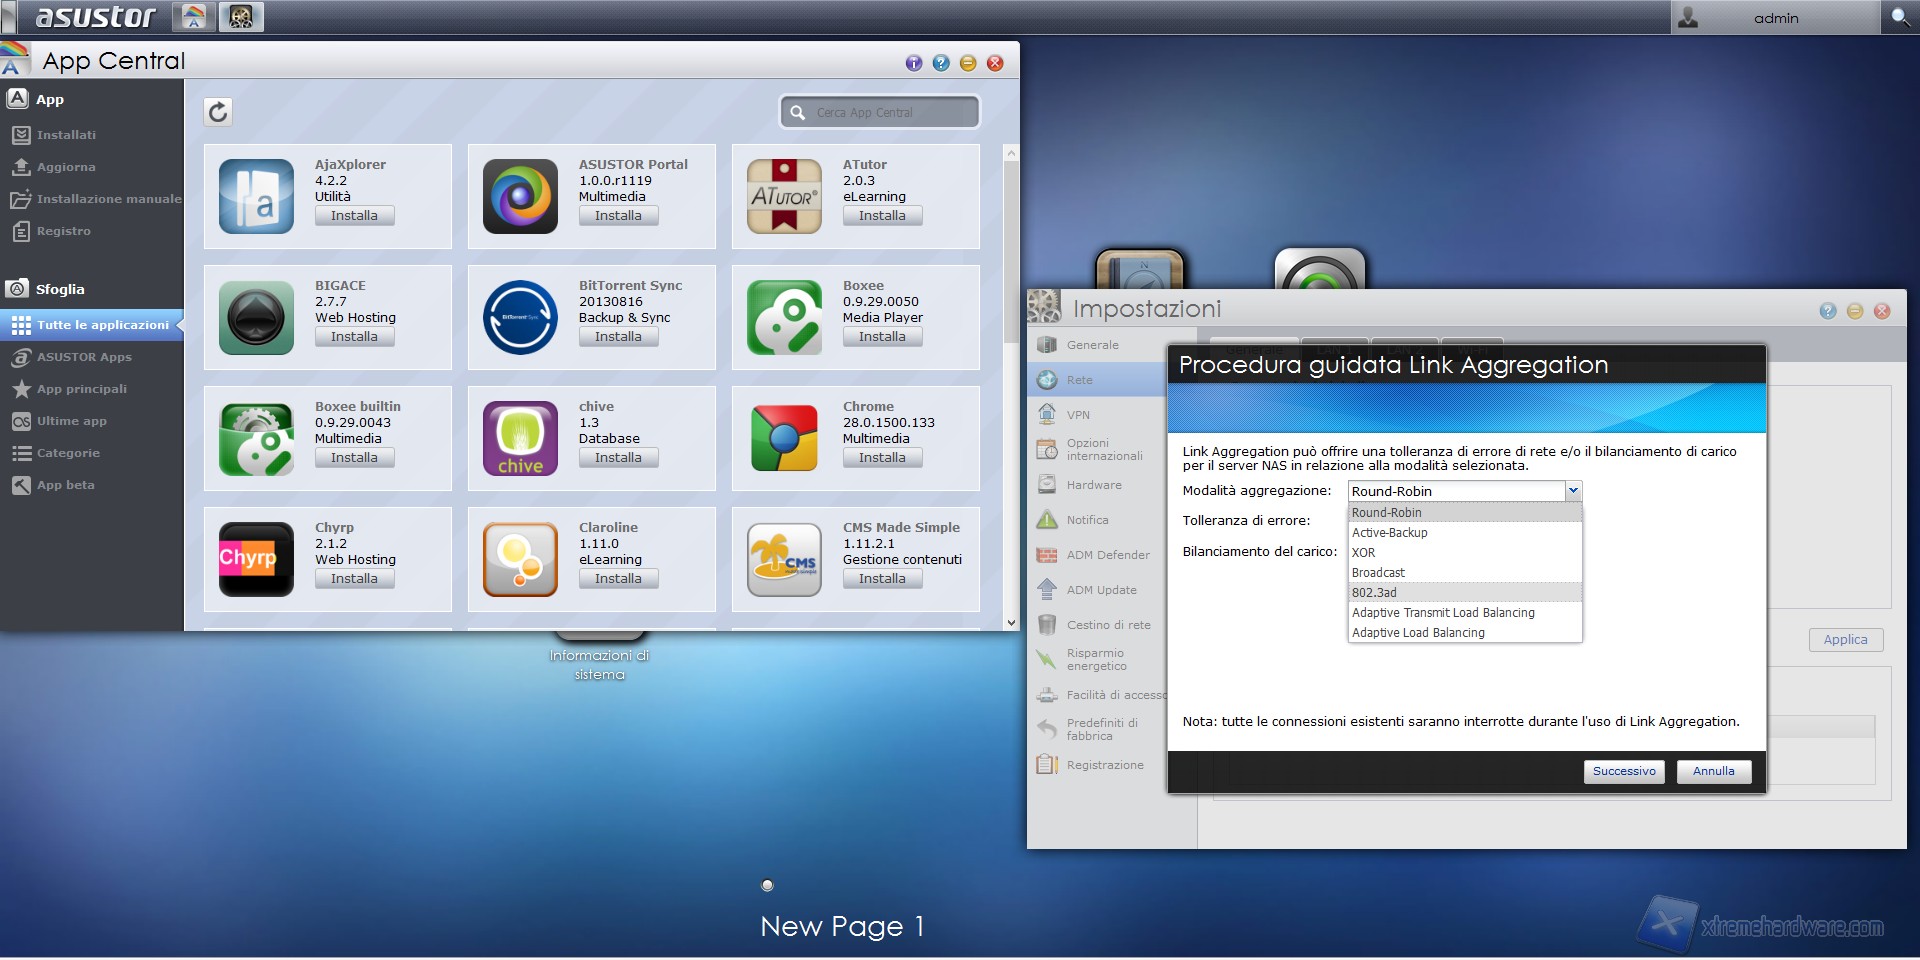The height and width of the screenshot is (960, 1920).
Task: Open the Installati section in sidebar
Action: pos(66,135)
